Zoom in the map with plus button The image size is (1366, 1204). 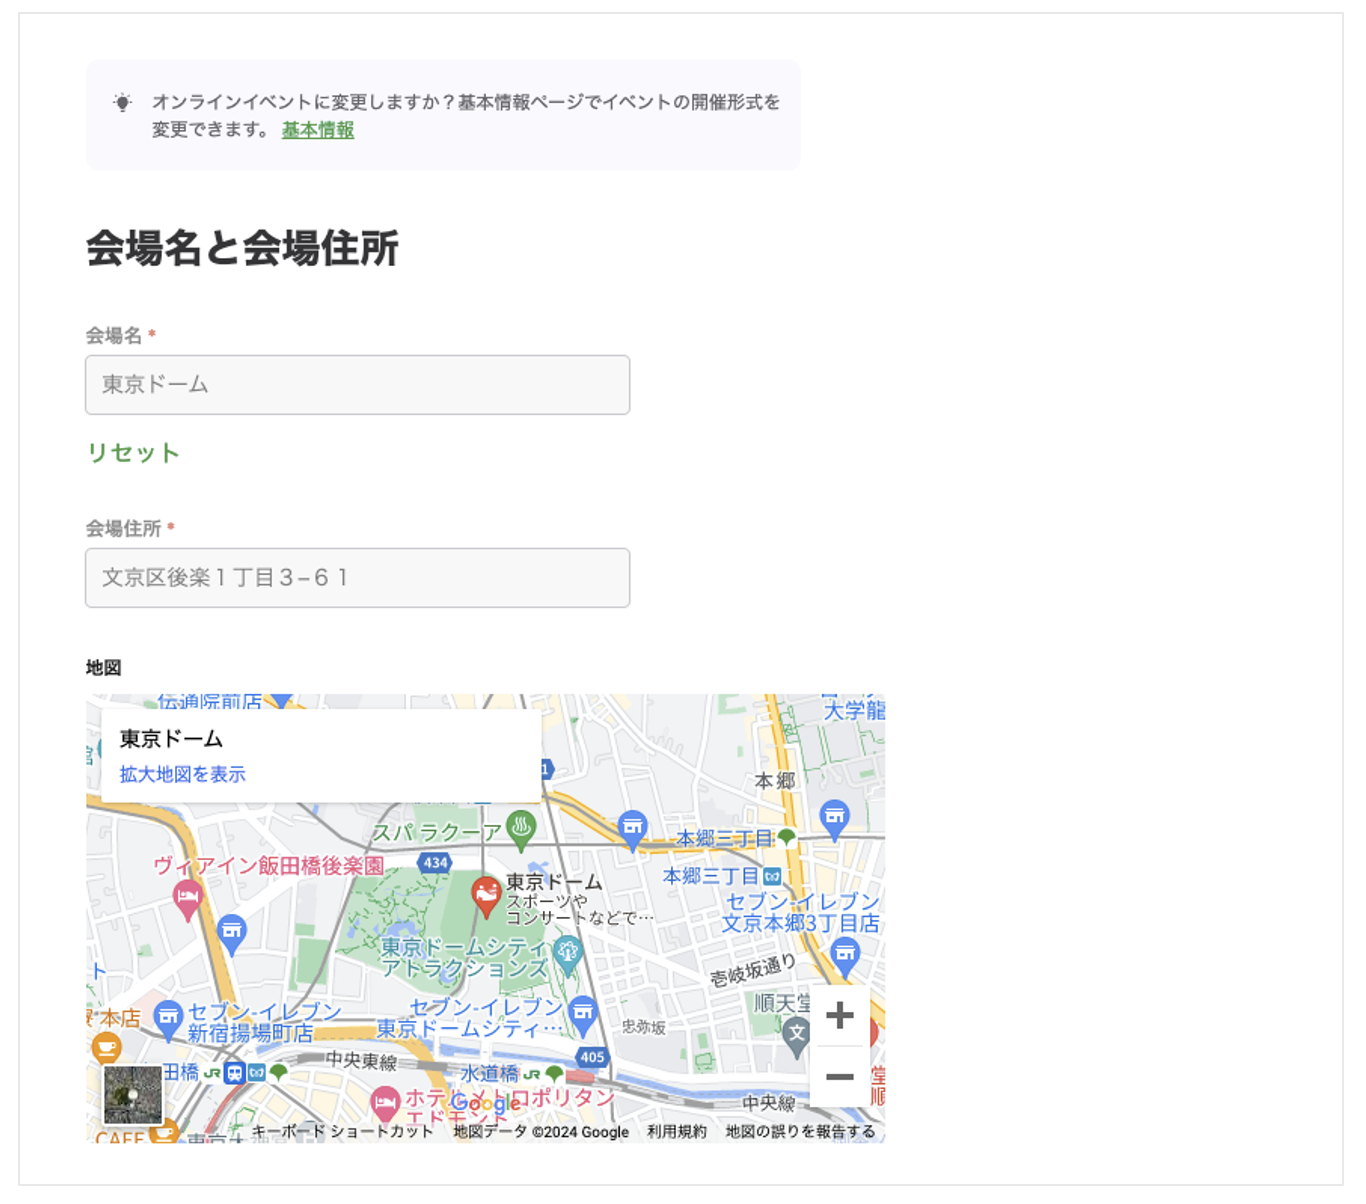coord(839,1015)
